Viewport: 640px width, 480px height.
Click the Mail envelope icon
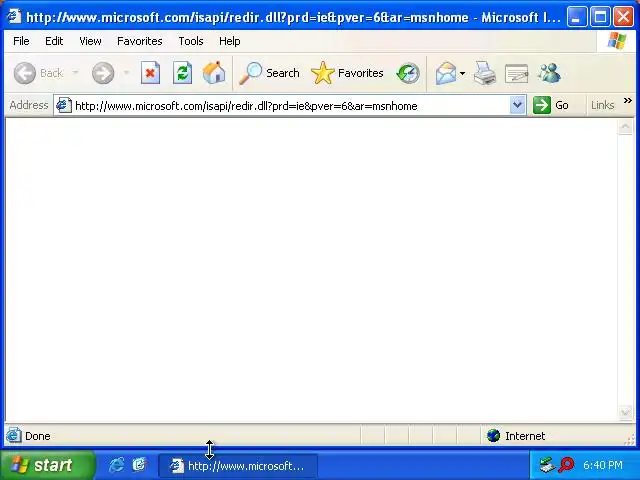point(446,73)
